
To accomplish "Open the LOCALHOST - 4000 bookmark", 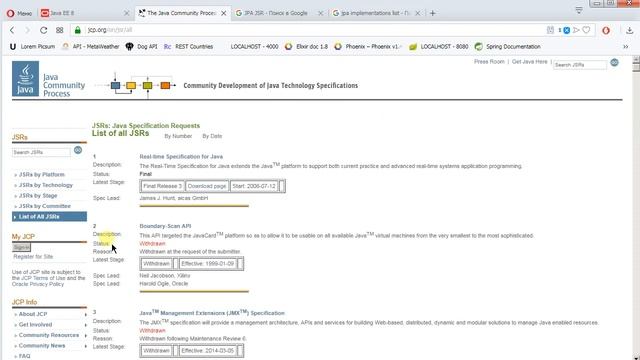I will point(254,47).
